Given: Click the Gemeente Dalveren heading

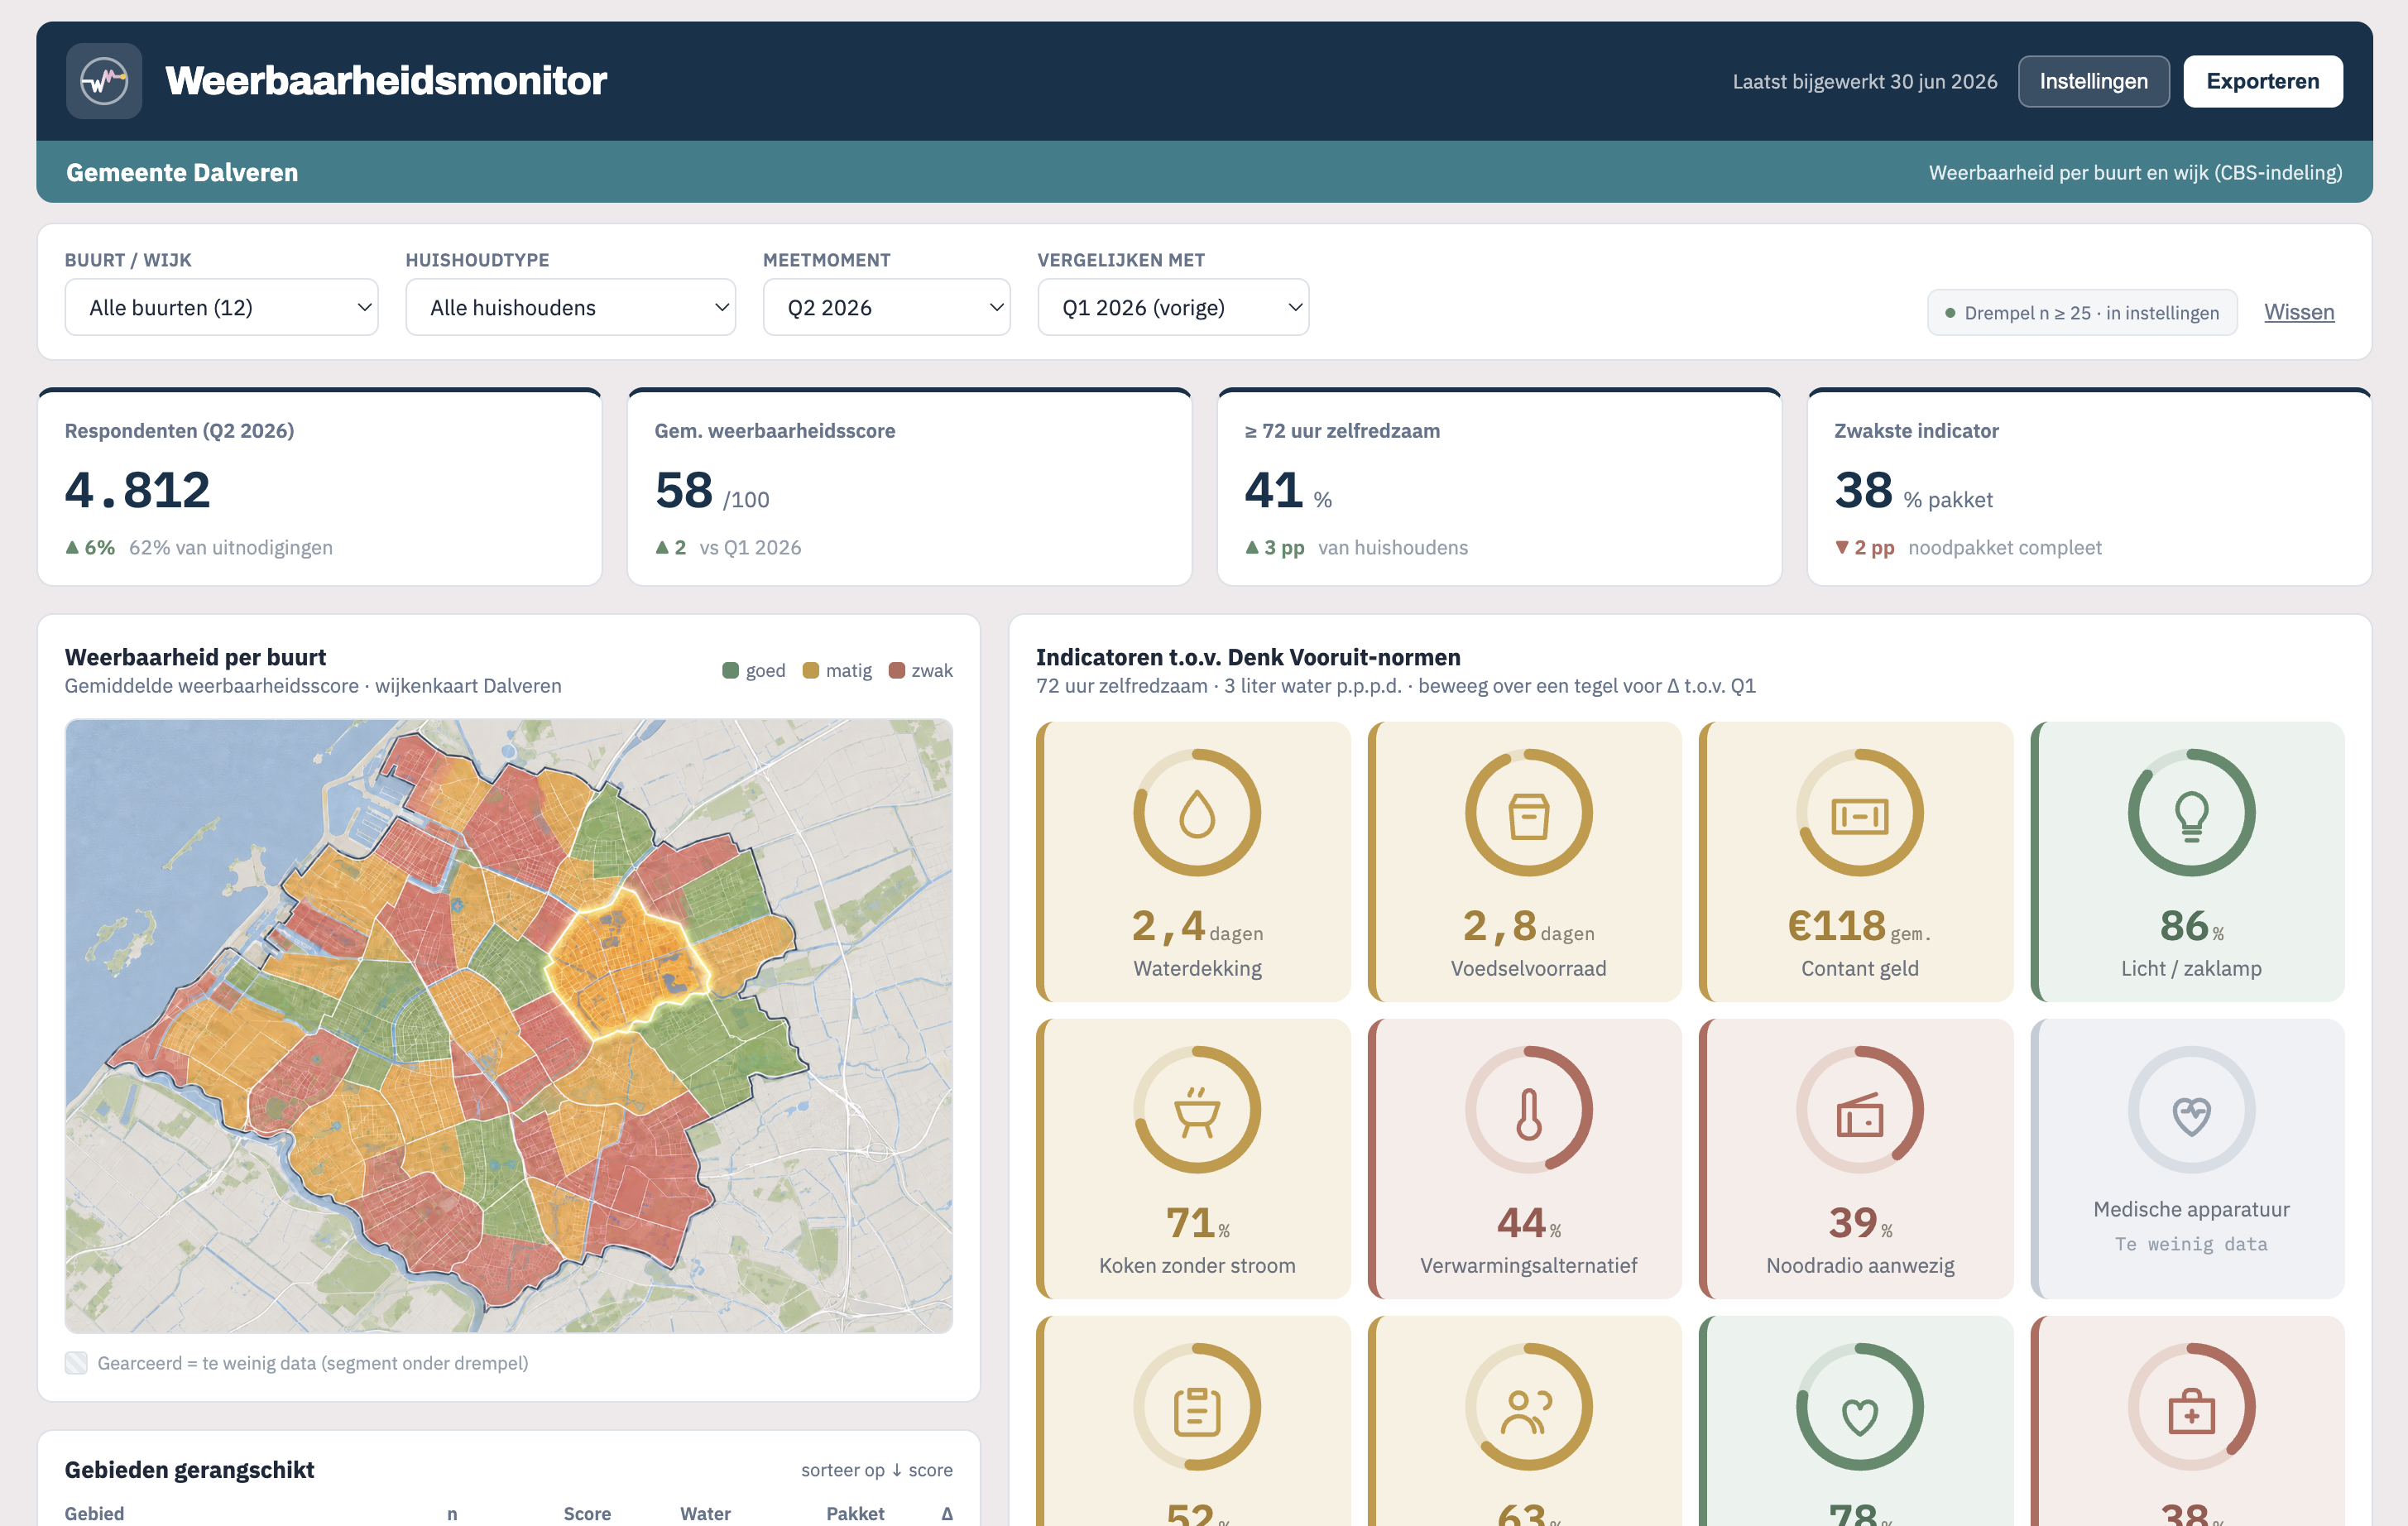Looking at the screenshot, I should pos(182,172).
